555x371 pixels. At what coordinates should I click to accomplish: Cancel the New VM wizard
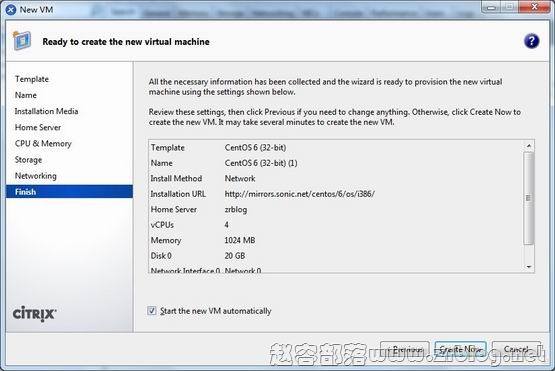click(x=516, y=349)
